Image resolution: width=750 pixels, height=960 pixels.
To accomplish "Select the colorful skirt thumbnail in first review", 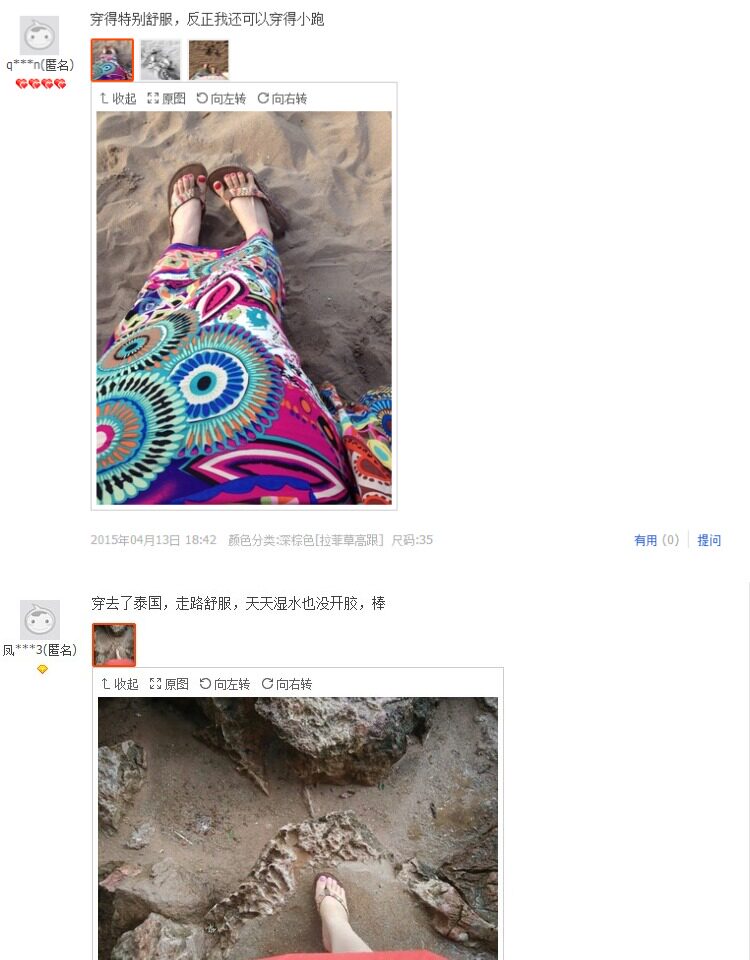I will [112, 60].
